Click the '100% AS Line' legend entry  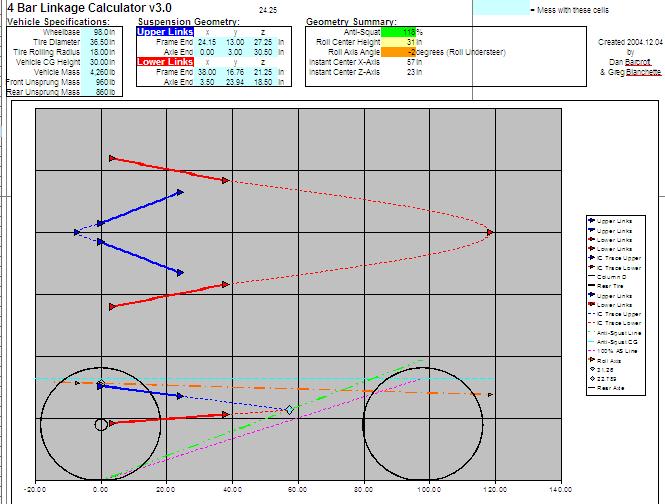613,351
